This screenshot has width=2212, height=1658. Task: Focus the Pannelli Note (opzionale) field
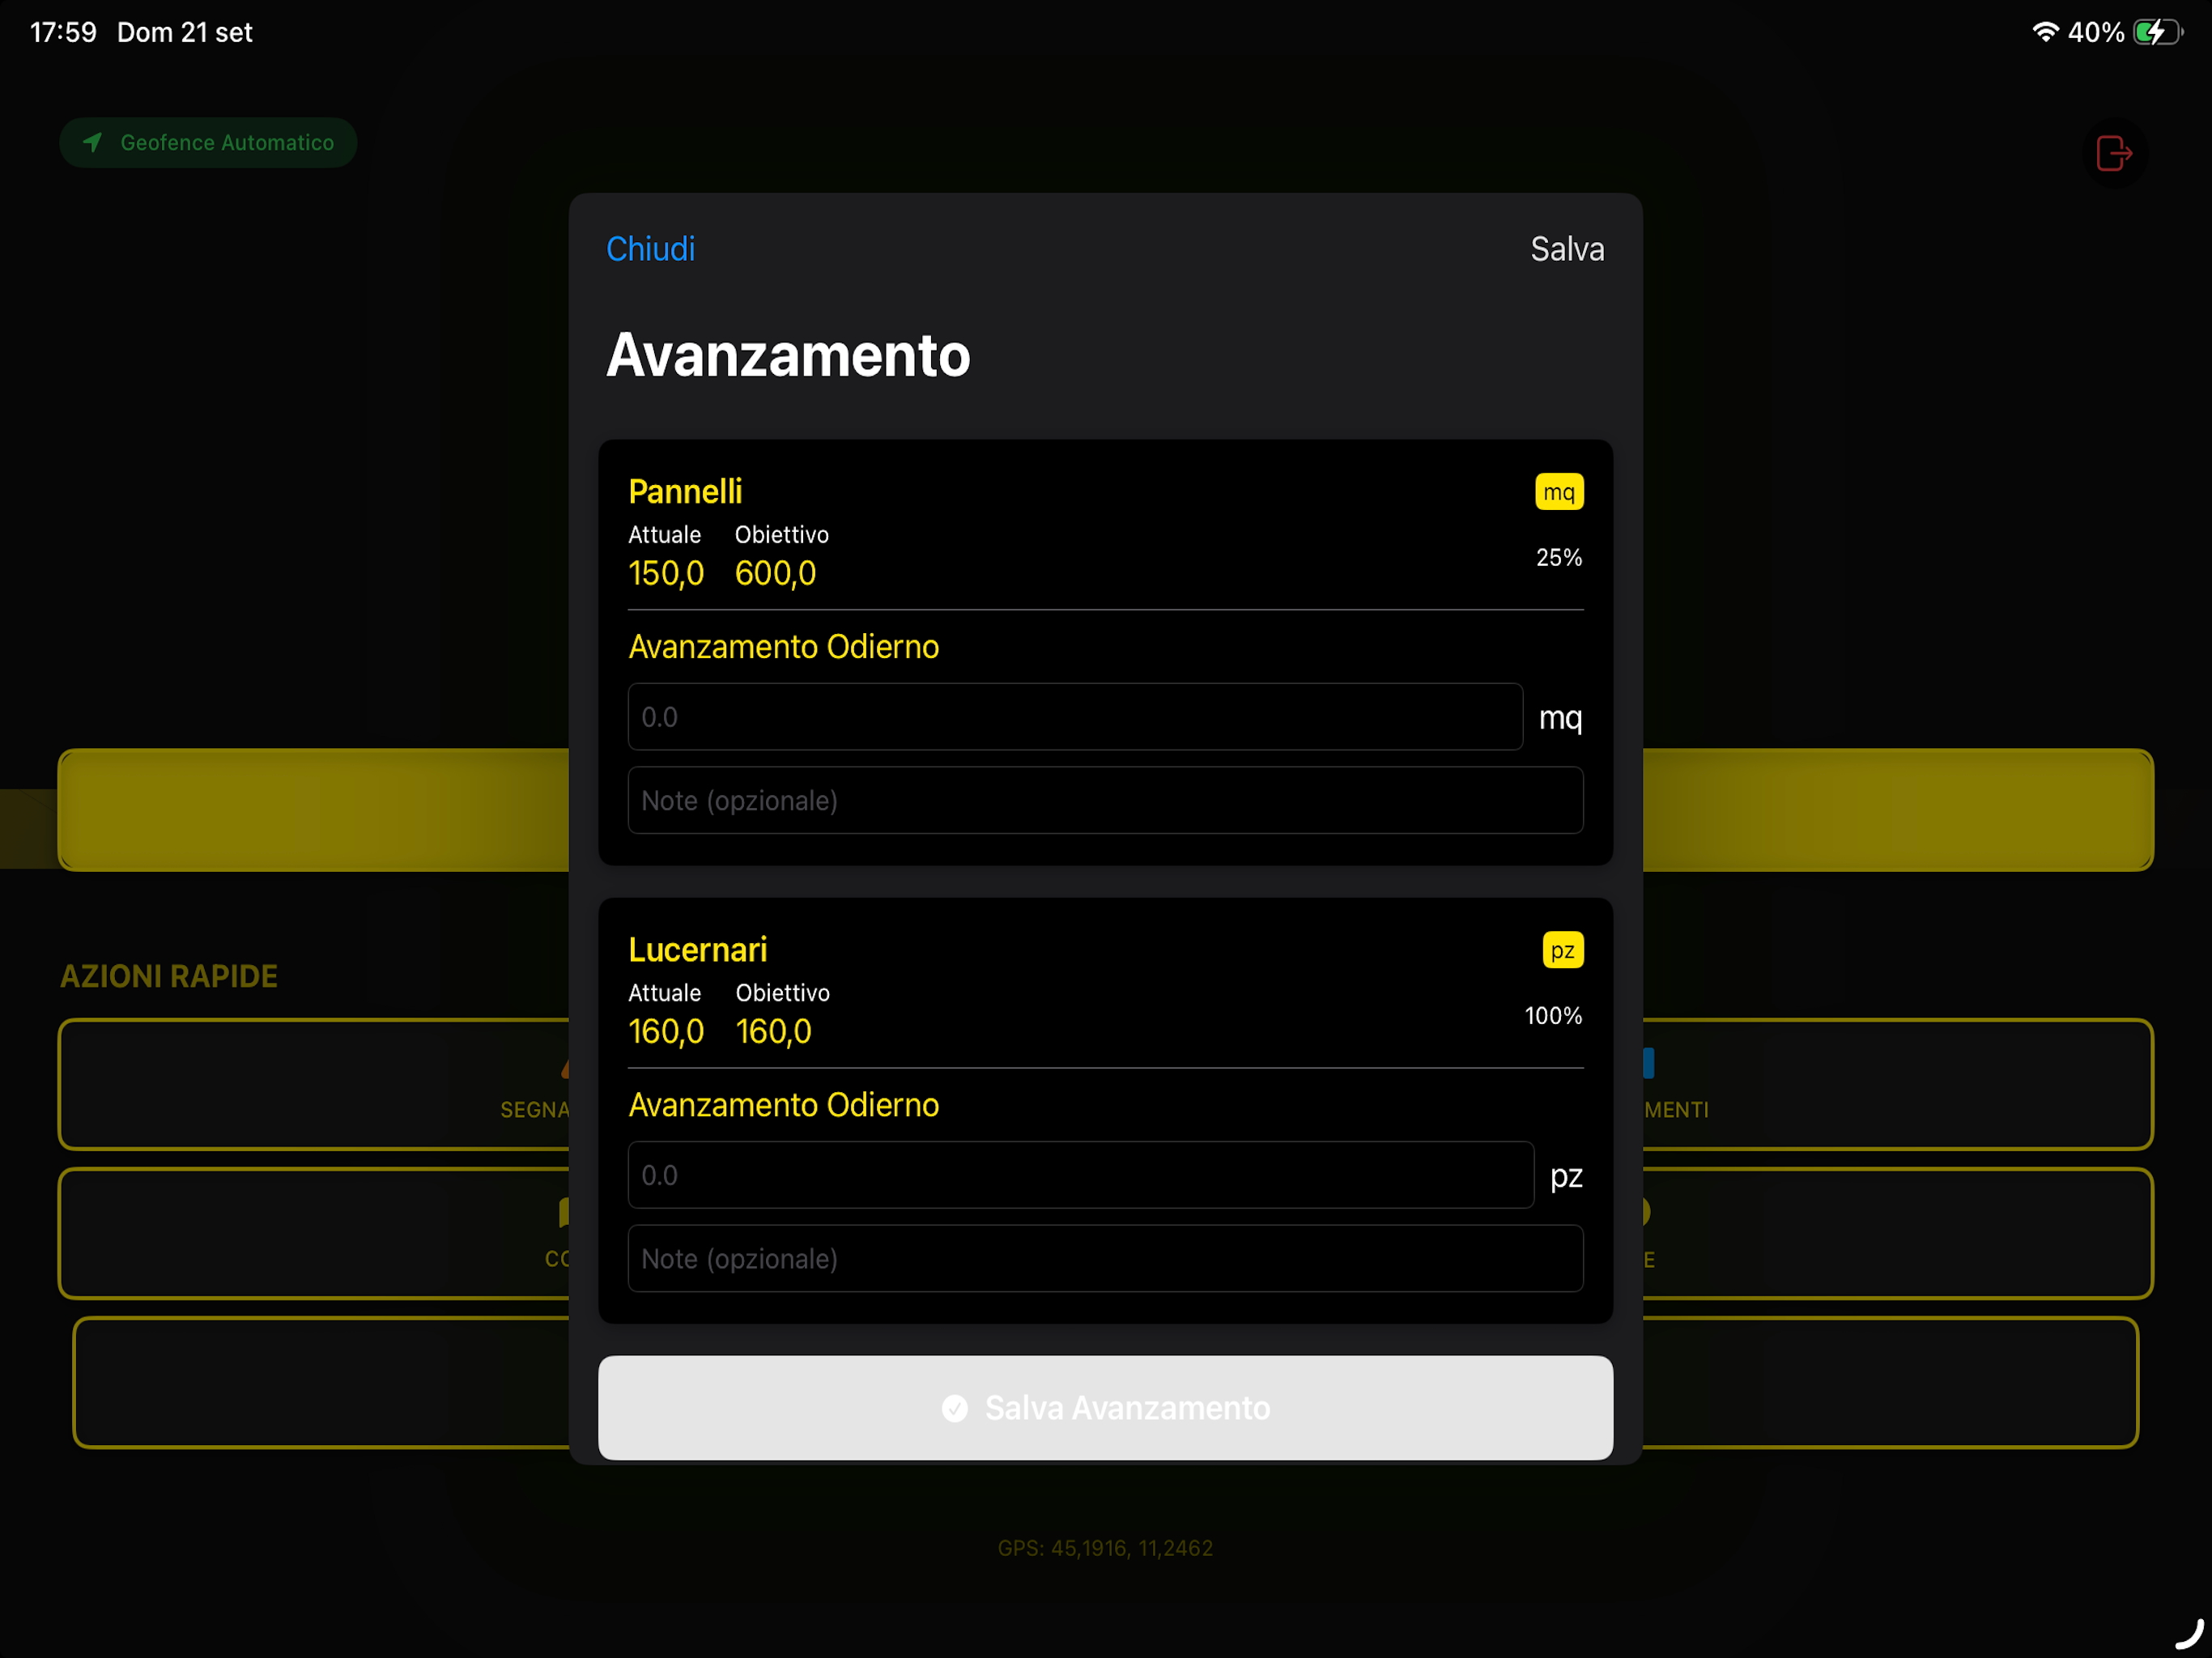tap(1105, 800)
